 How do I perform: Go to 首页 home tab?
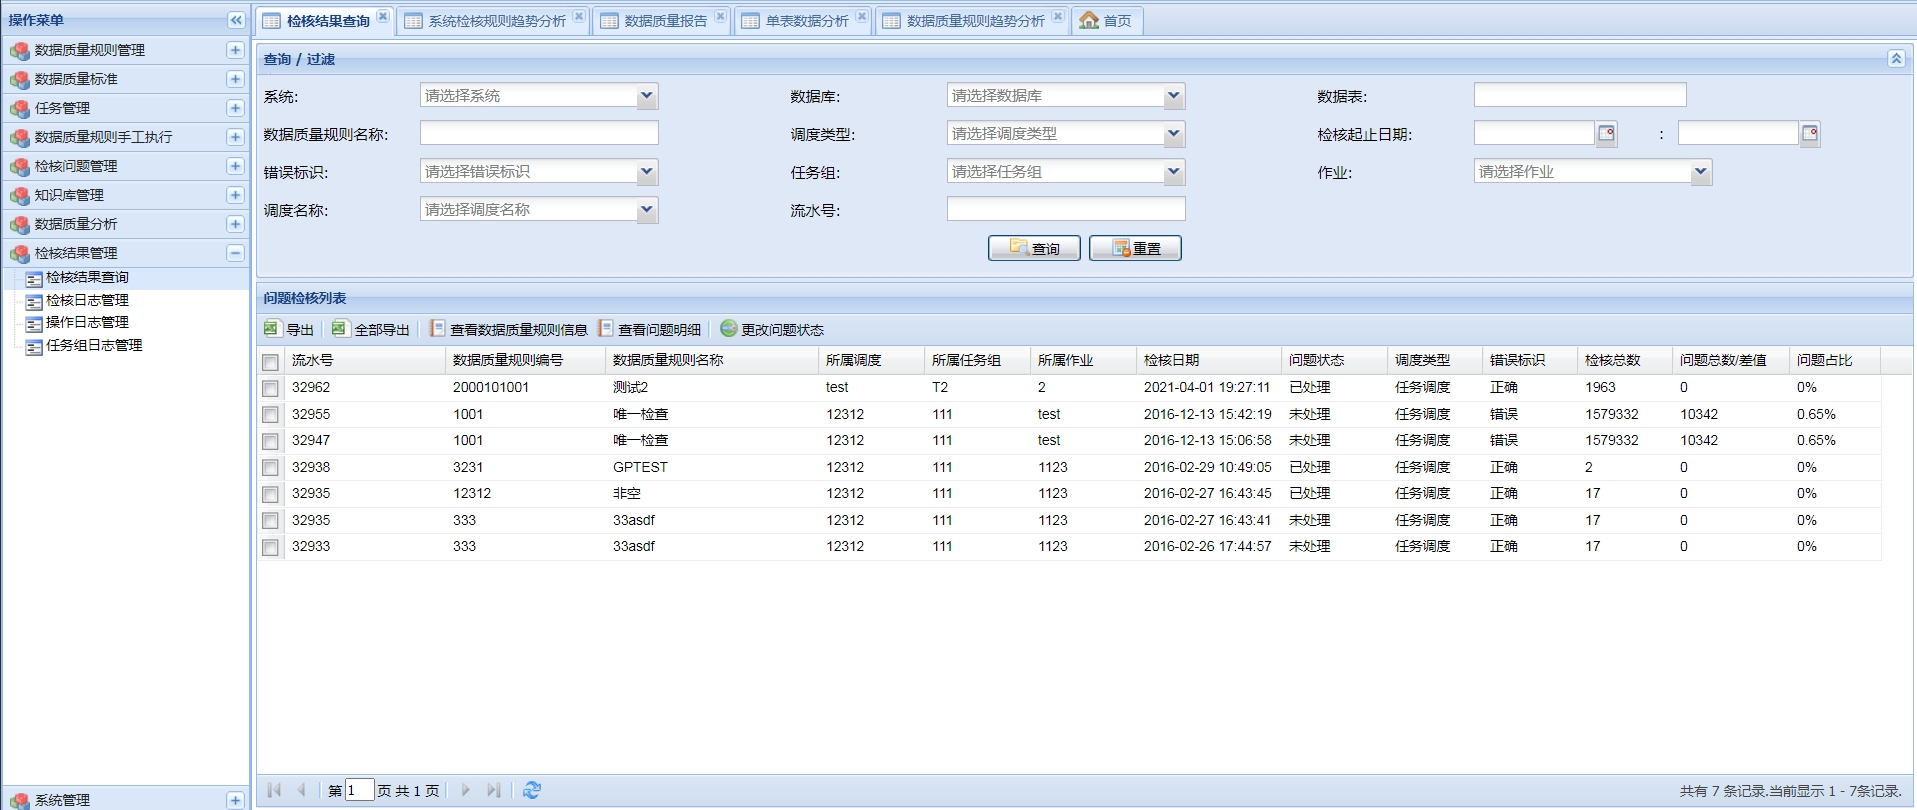(x=1106, y=21)
